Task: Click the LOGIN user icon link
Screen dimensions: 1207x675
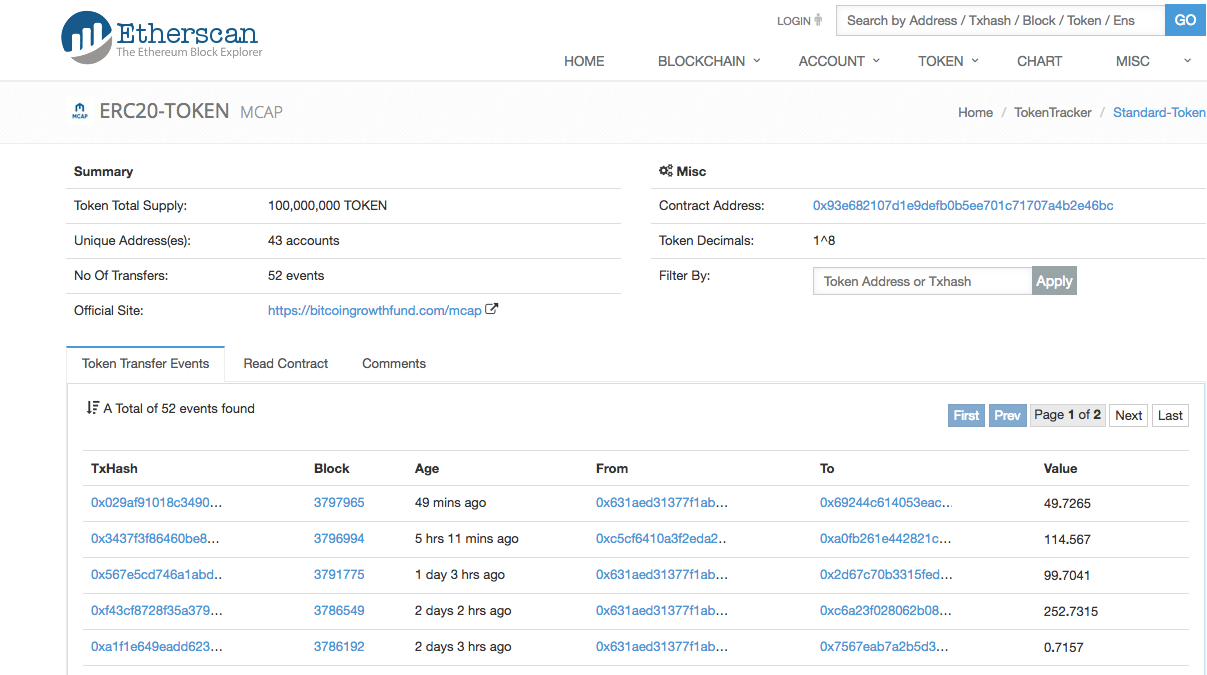Action: pos(799,20)
